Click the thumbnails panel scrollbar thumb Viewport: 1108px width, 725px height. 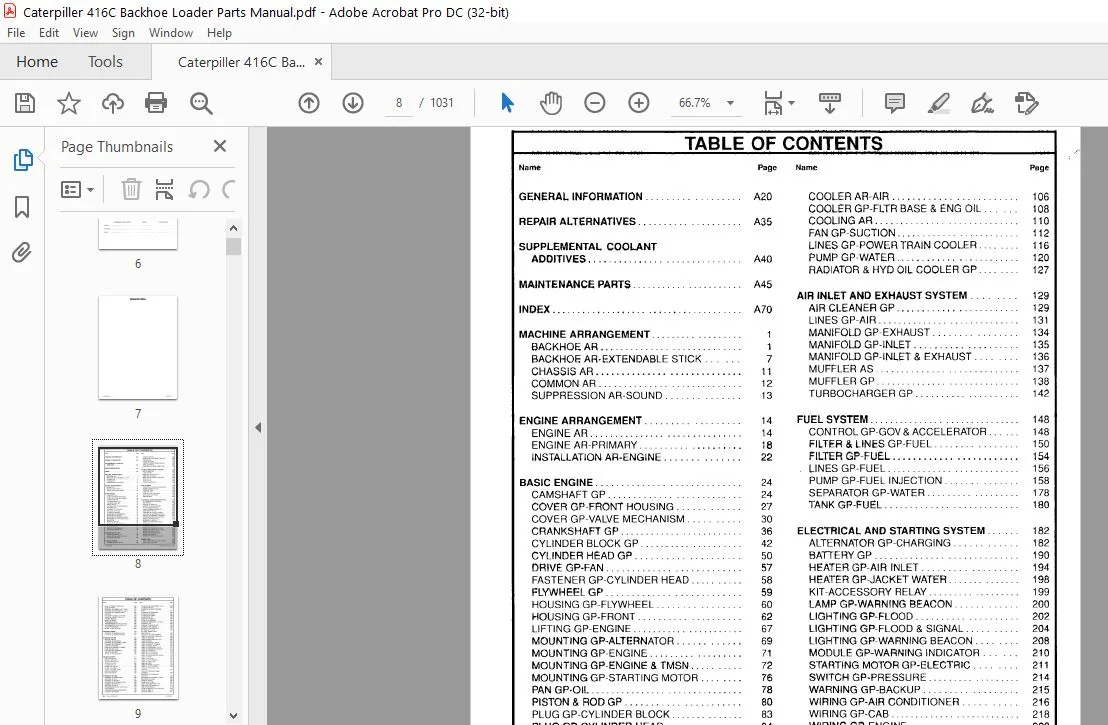pyautogui.click(x=234, y=247)
